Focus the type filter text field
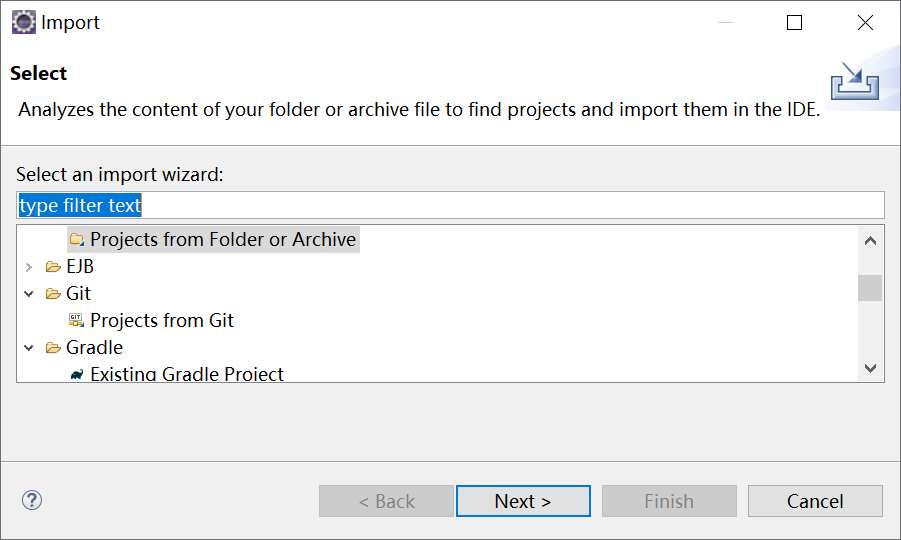 click(450, 205)
